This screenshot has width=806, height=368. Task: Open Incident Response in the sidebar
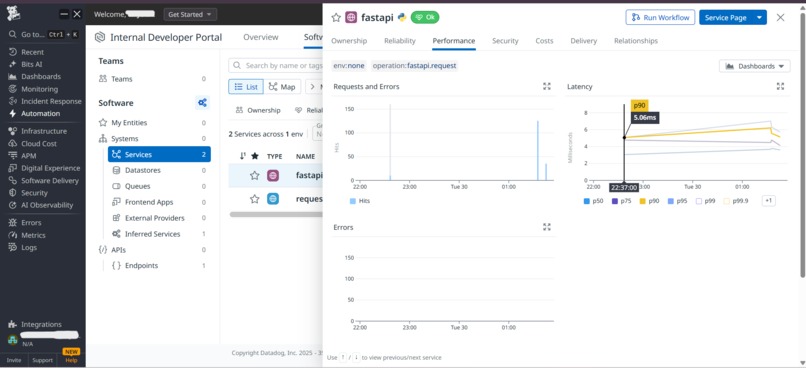[x=51, y=101]
